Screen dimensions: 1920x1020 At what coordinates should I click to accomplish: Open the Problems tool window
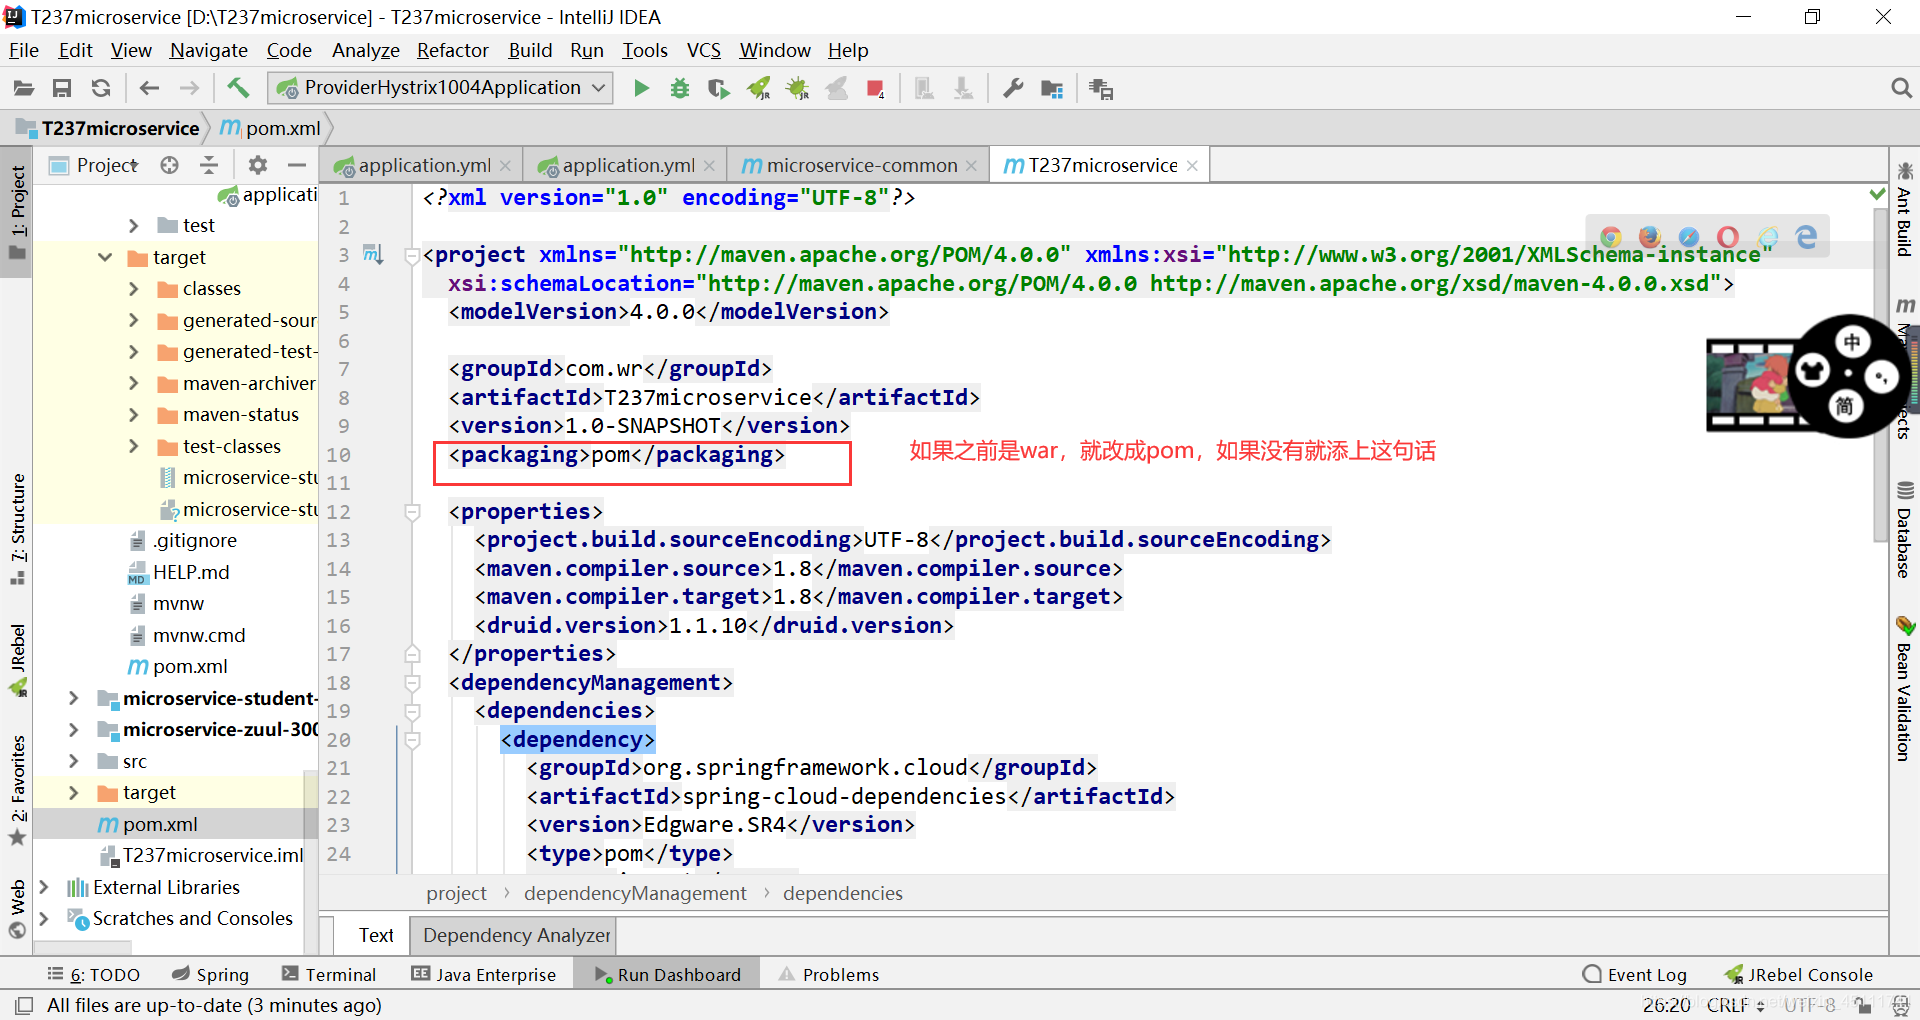[x=829, y=974]
